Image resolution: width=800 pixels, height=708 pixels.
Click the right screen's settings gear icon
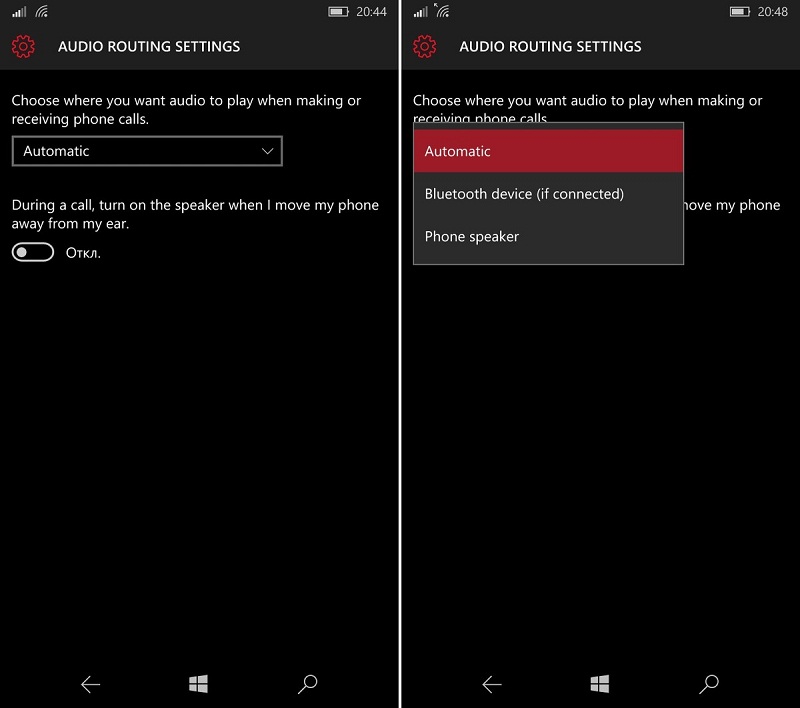(426, 47)
